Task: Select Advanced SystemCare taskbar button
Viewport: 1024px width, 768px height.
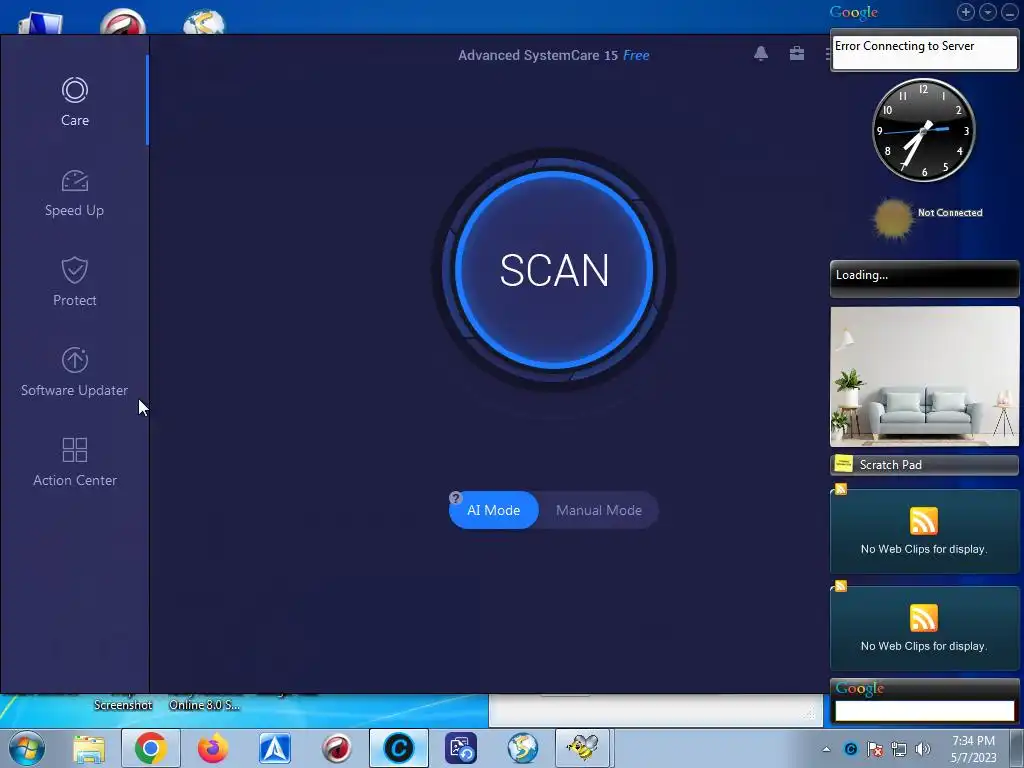Action: [x=399, y=748]
